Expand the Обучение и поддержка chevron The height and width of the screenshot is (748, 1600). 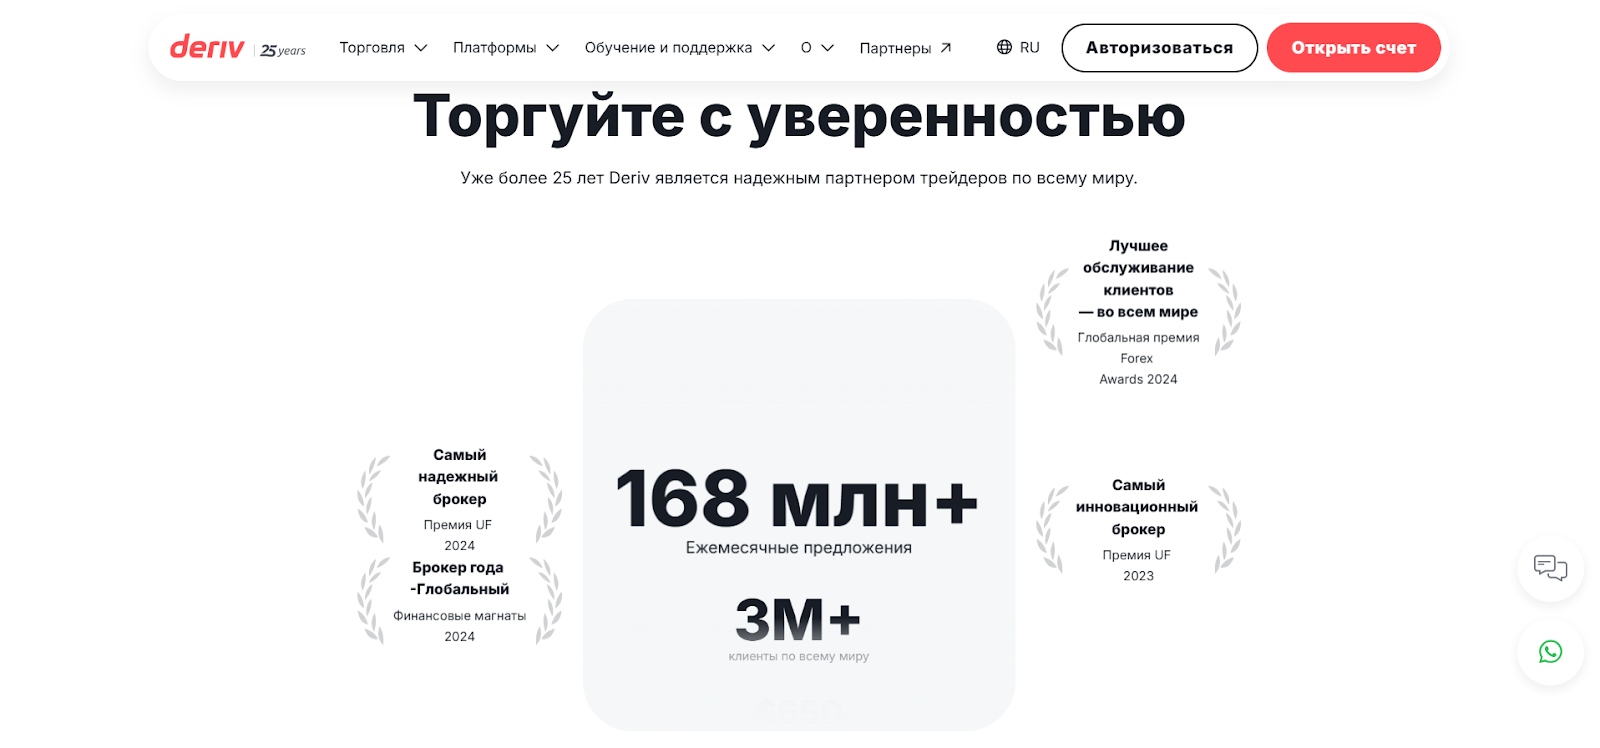[x=768, y=48]
